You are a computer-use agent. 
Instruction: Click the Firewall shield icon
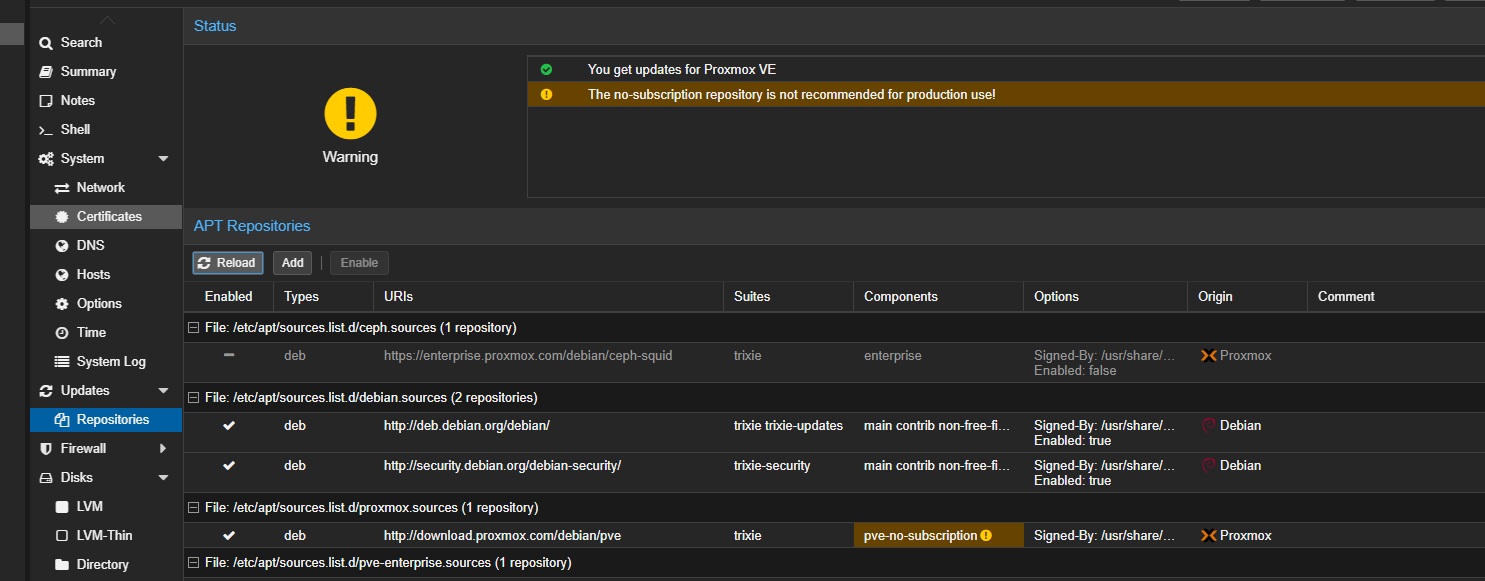(x=45, y=449)
